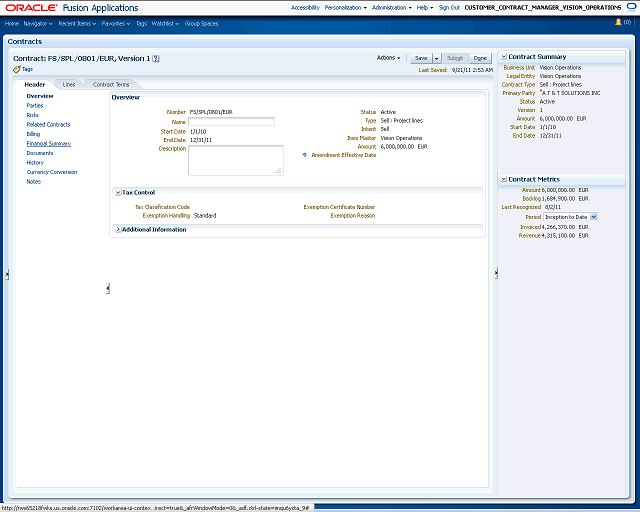The height and width of the screenshot is (512, 640).
Task: Open the Navigator menu
Action: click(x=38, y=24)
